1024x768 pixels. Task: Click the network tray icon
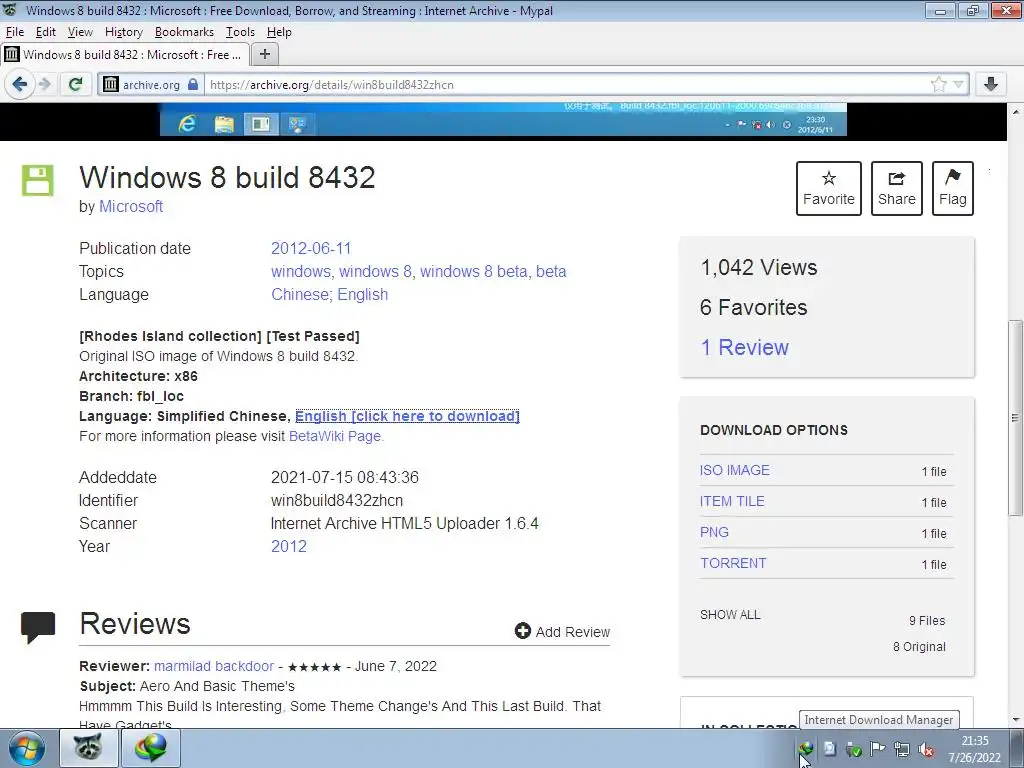[x=902, y=748]
